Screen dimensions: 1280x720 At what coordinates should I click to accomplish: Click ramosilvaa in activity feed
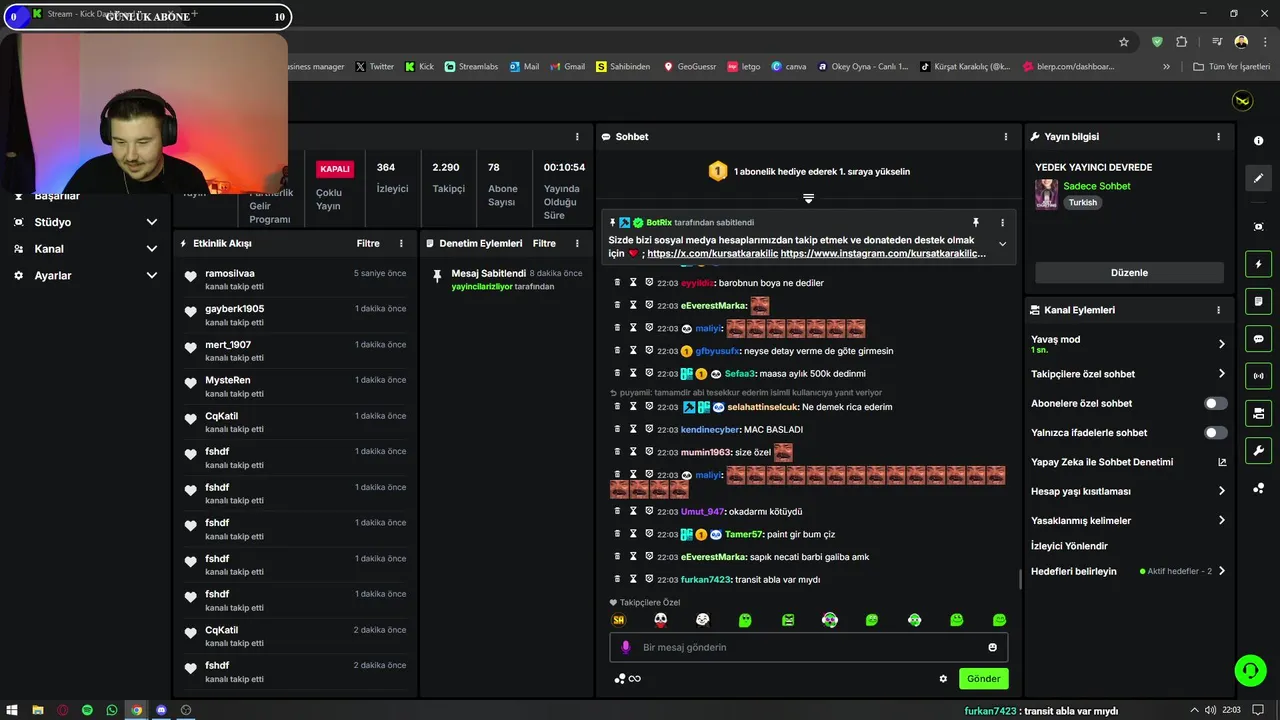point(230,273)
